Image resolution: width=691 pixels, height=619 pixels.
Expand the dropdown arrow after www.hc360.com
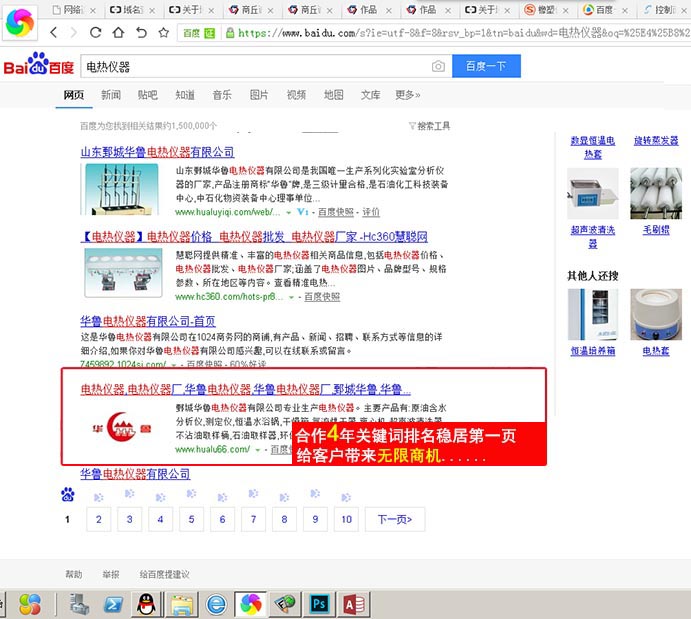pos(291,297)
